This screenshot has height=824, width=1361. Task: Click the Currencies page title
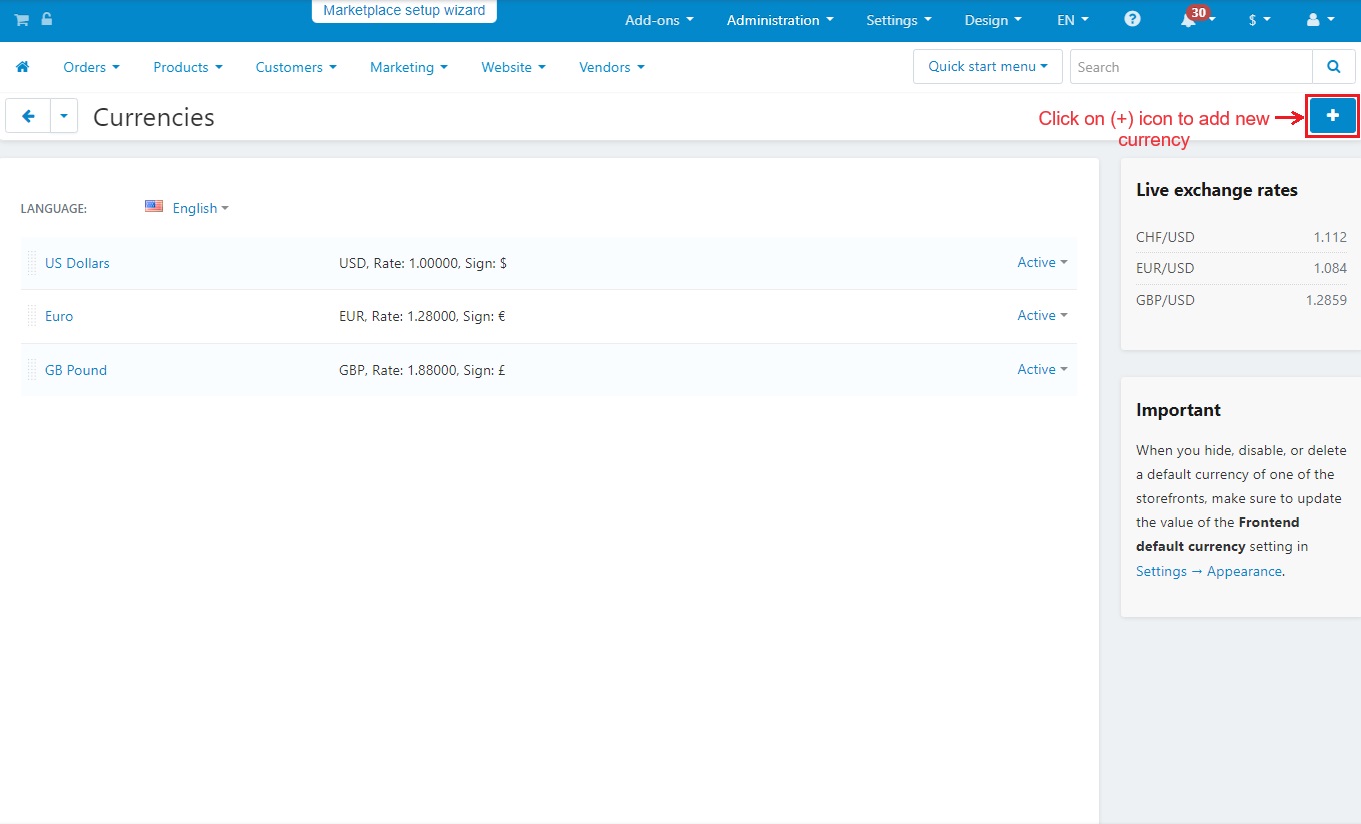(x=154, y=117)
